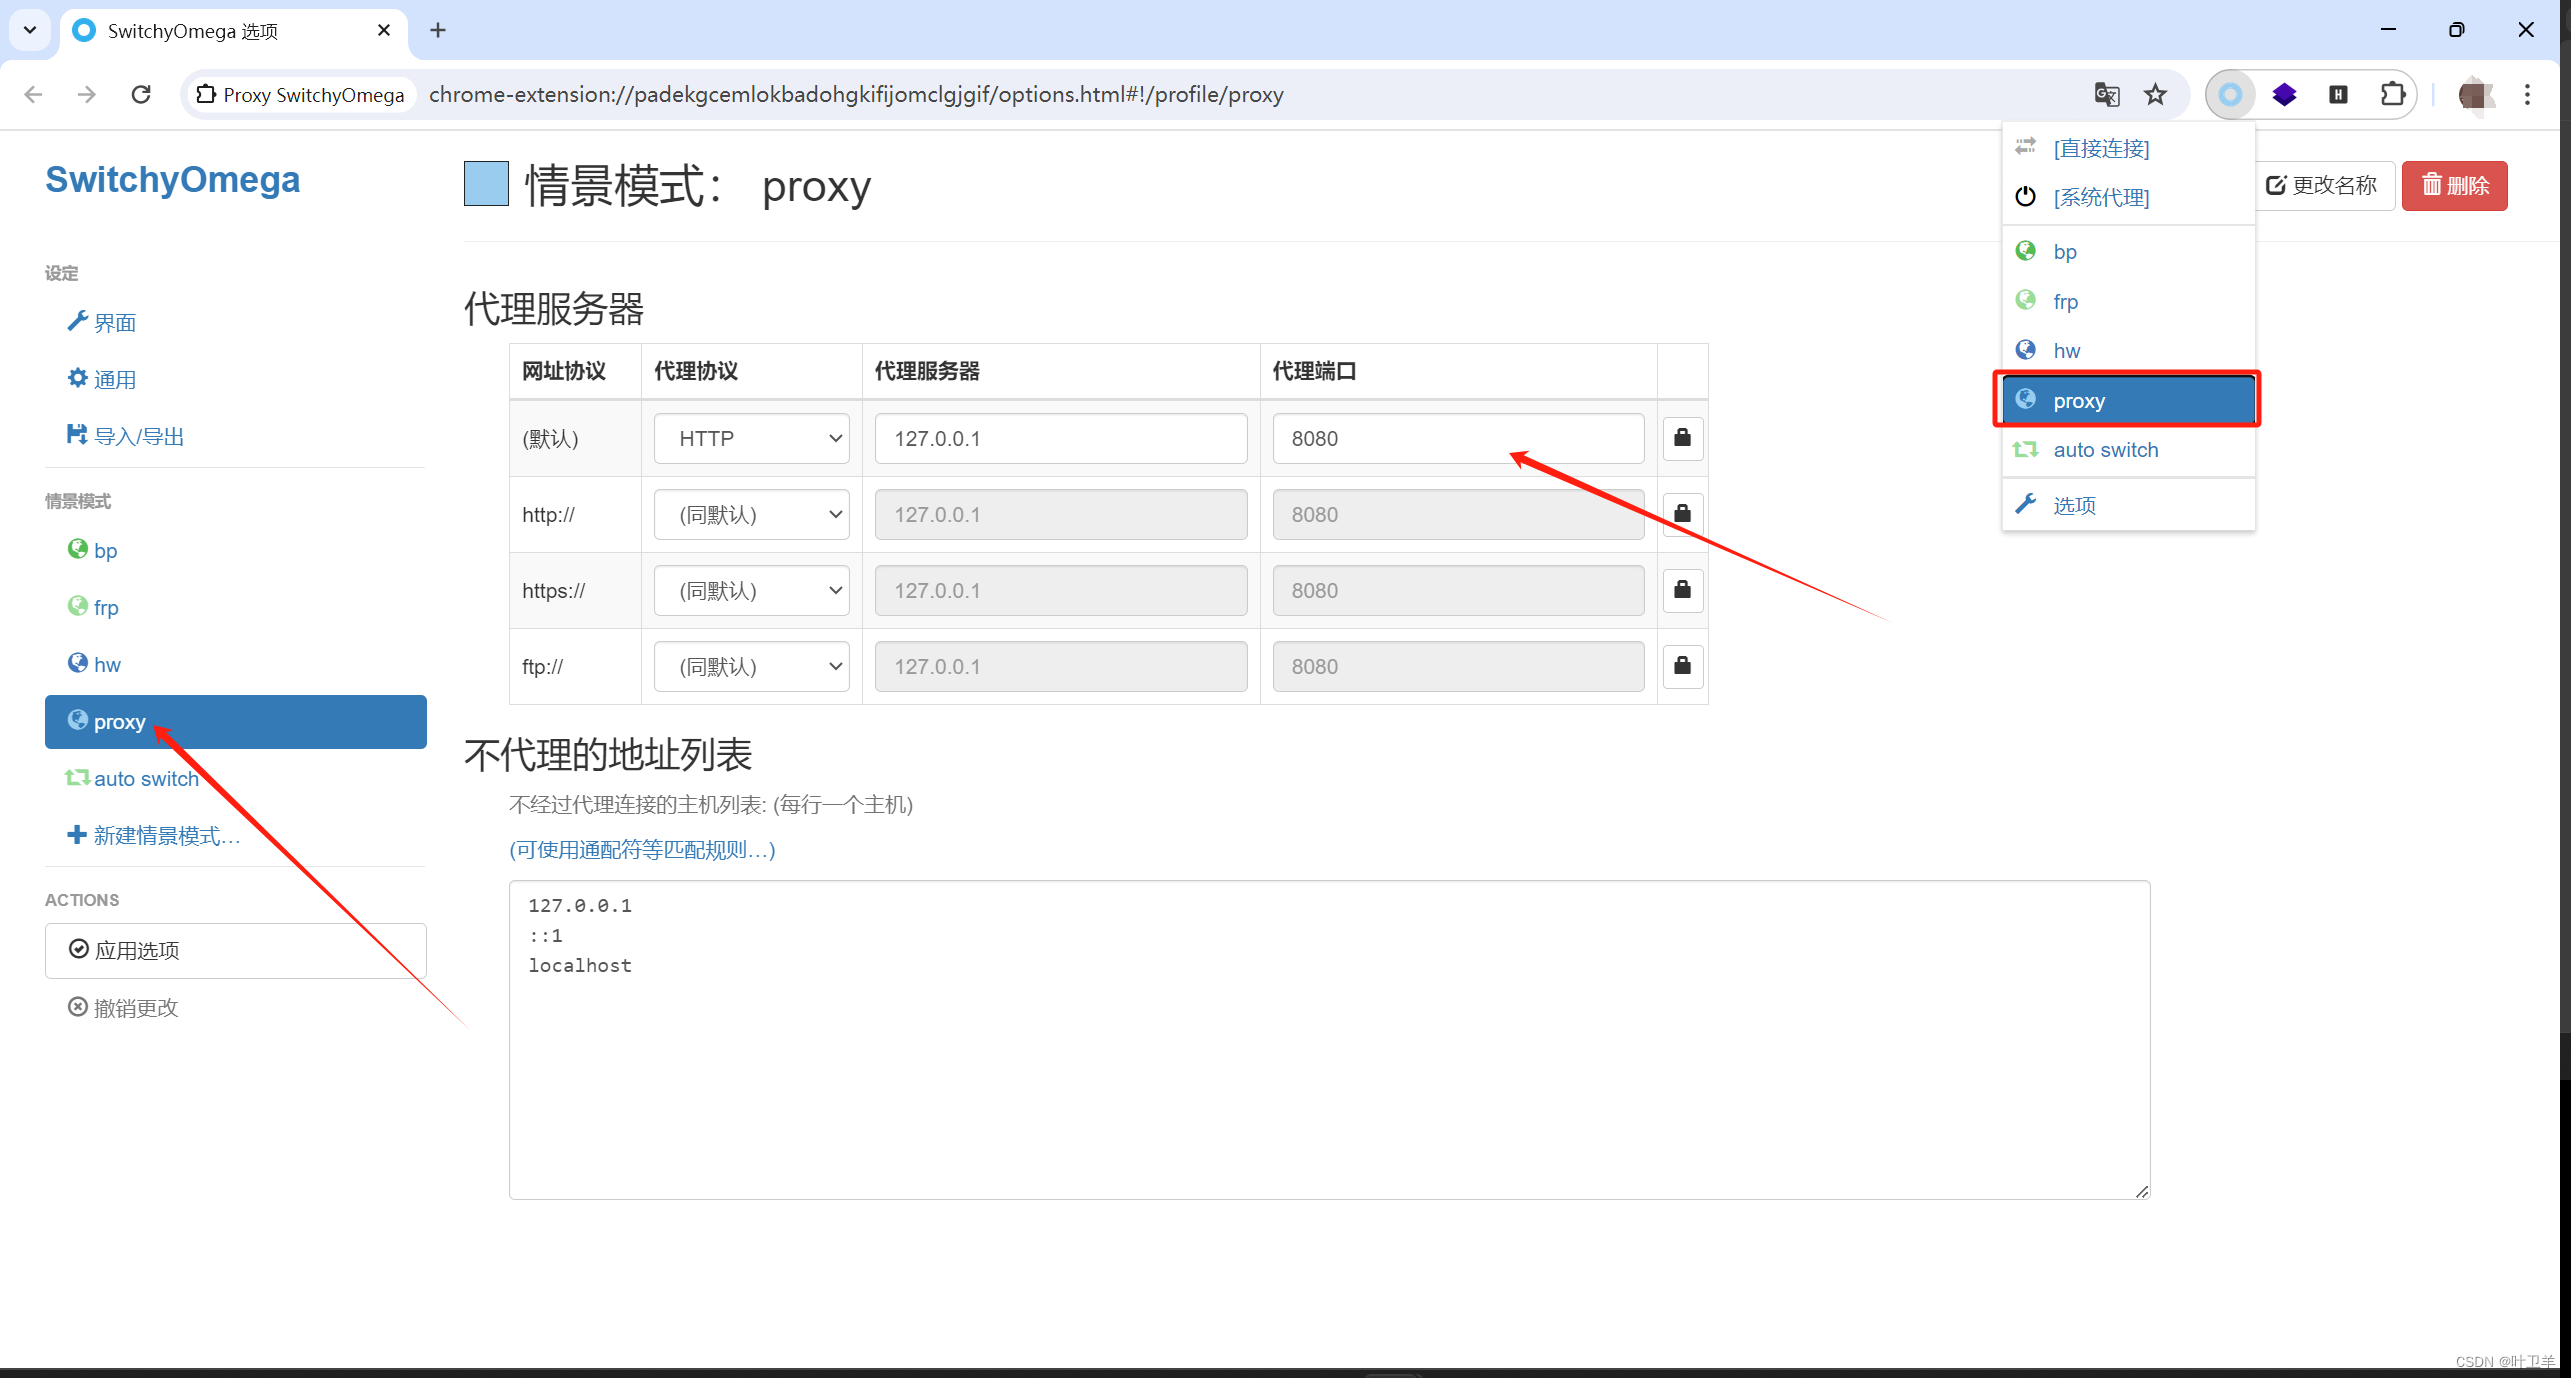Click the bypass list text area
The image size is (2571, 1378).
click(1329, 1040)
